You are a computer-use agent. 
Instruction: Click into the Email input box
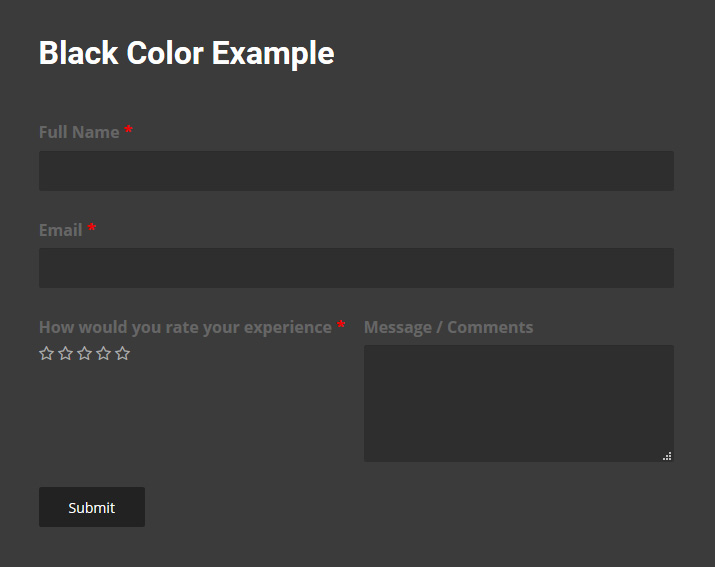[356, 268]
